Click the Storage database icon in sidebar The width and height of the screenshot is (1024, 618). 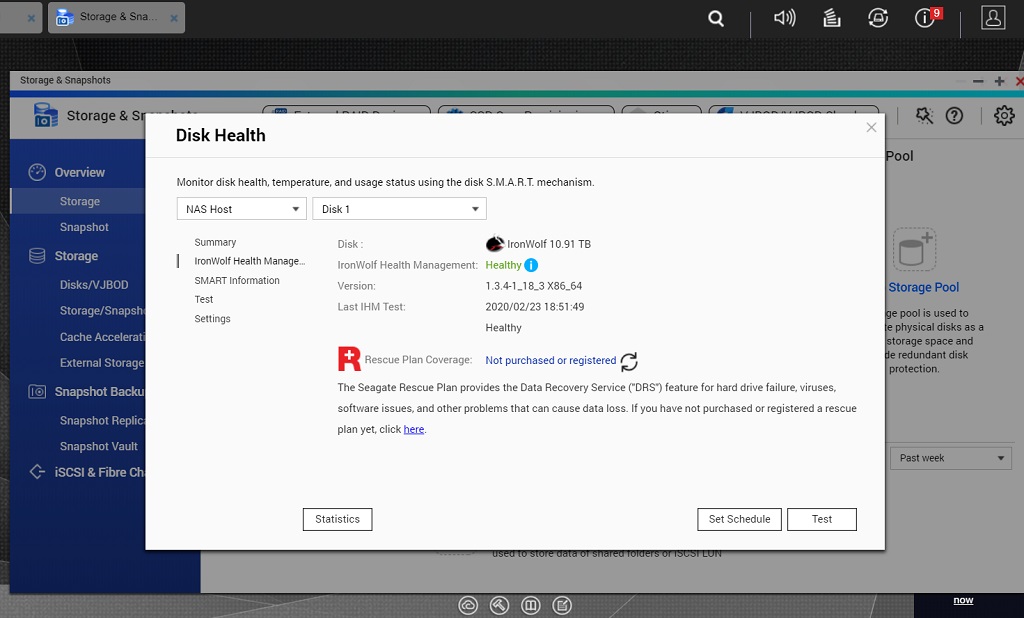click(x=37, y=256)
